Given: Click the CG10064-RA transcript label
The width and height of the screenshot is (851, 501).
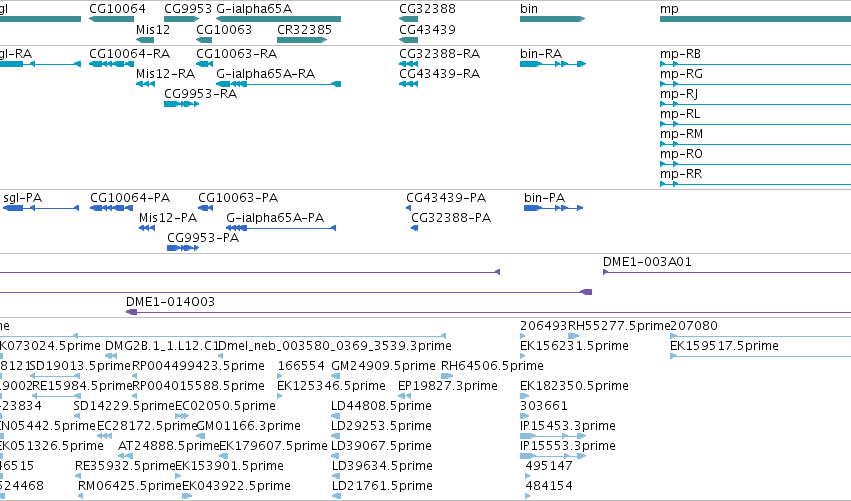Looking at the screenshot, I should click(129, 54).
